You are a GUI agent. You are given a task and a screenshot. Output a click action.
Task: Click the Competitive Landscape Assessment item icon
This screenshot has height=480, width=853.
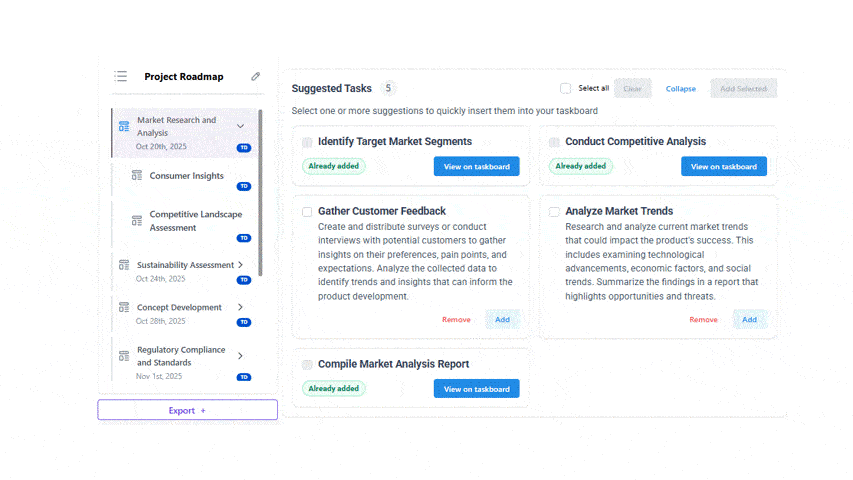coord(137,221)
